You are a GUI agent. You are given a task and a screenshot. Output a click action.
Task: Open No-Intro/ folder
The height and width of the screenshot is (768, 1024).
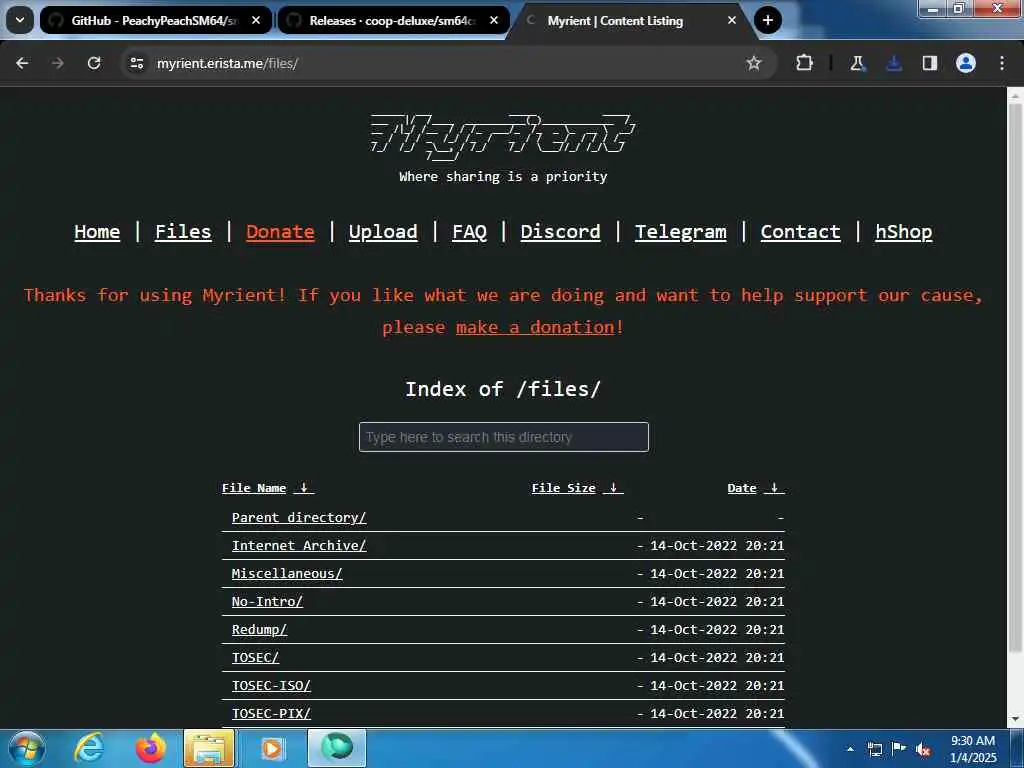[267, 602]
